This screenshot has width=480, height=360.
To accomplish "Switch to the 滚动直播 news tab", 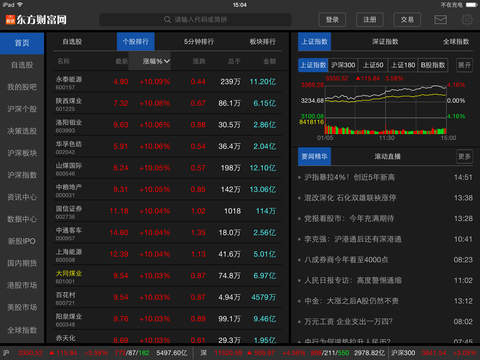I will pyautogui.click(x=387, y=156).
